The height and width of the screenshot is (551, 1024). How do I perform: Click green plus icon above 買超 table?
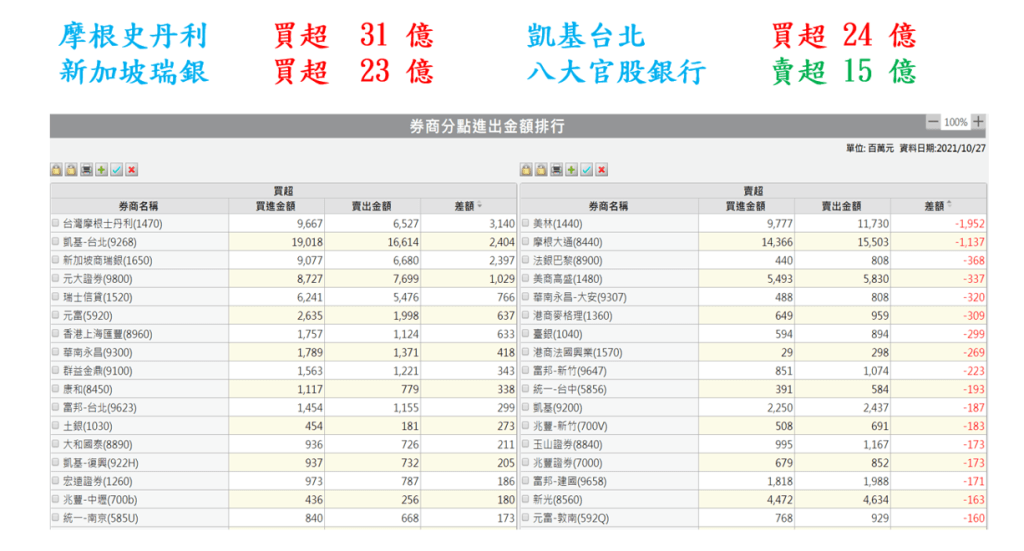102,170
